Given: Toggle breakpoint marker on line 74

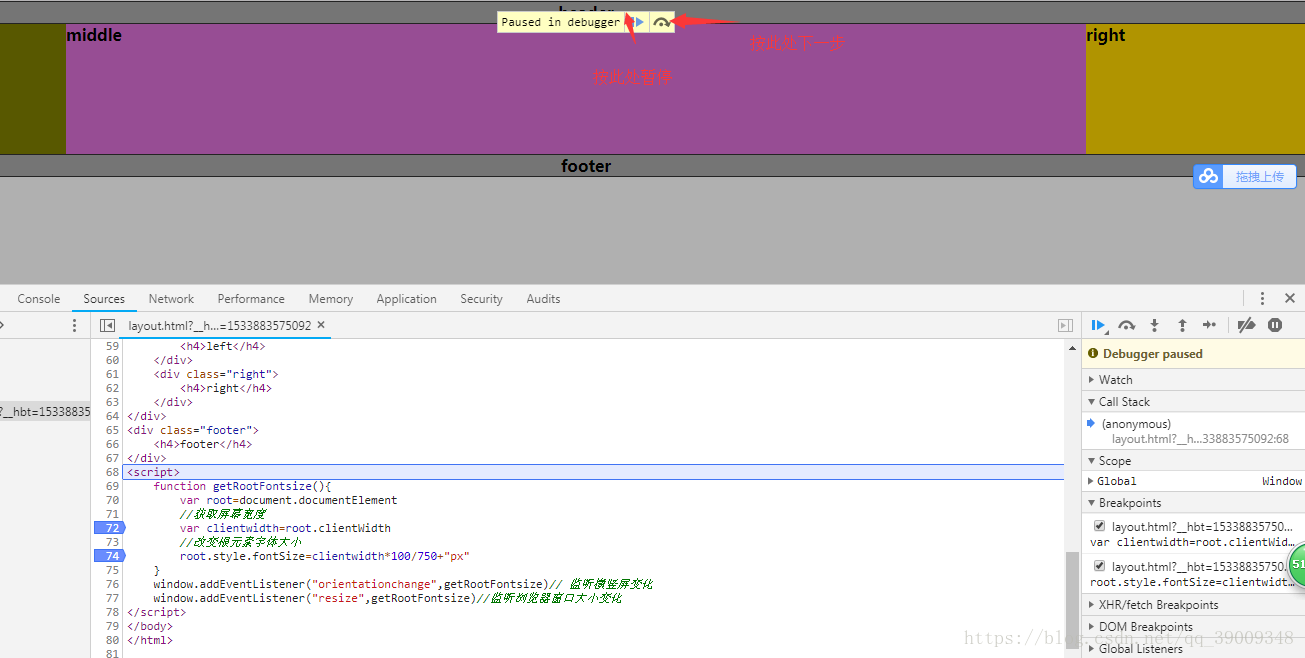Looking at the screenshot, I should coord(108,556).
